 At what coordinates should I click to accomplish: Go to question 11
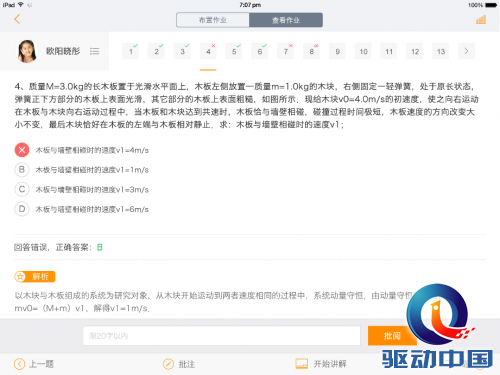[x=389, y=51]
